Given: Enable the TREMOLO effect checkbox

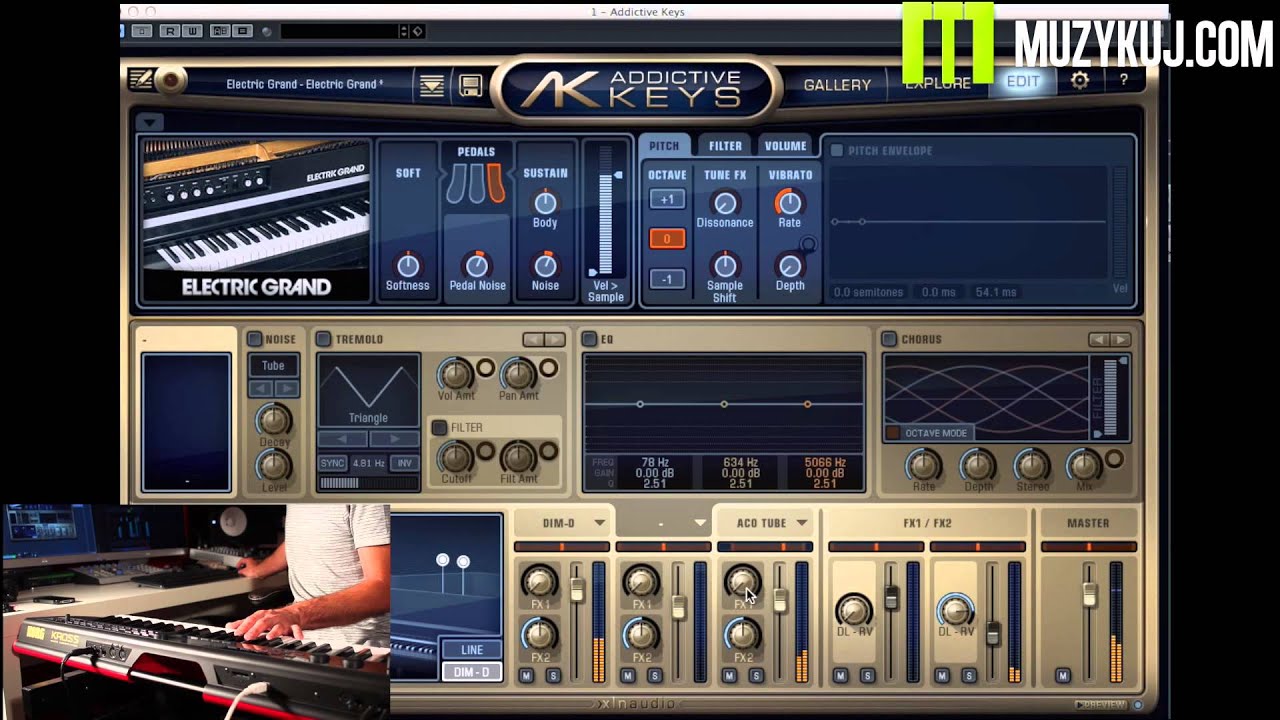Looking at the screenshot, I should [x=323, y=340].
